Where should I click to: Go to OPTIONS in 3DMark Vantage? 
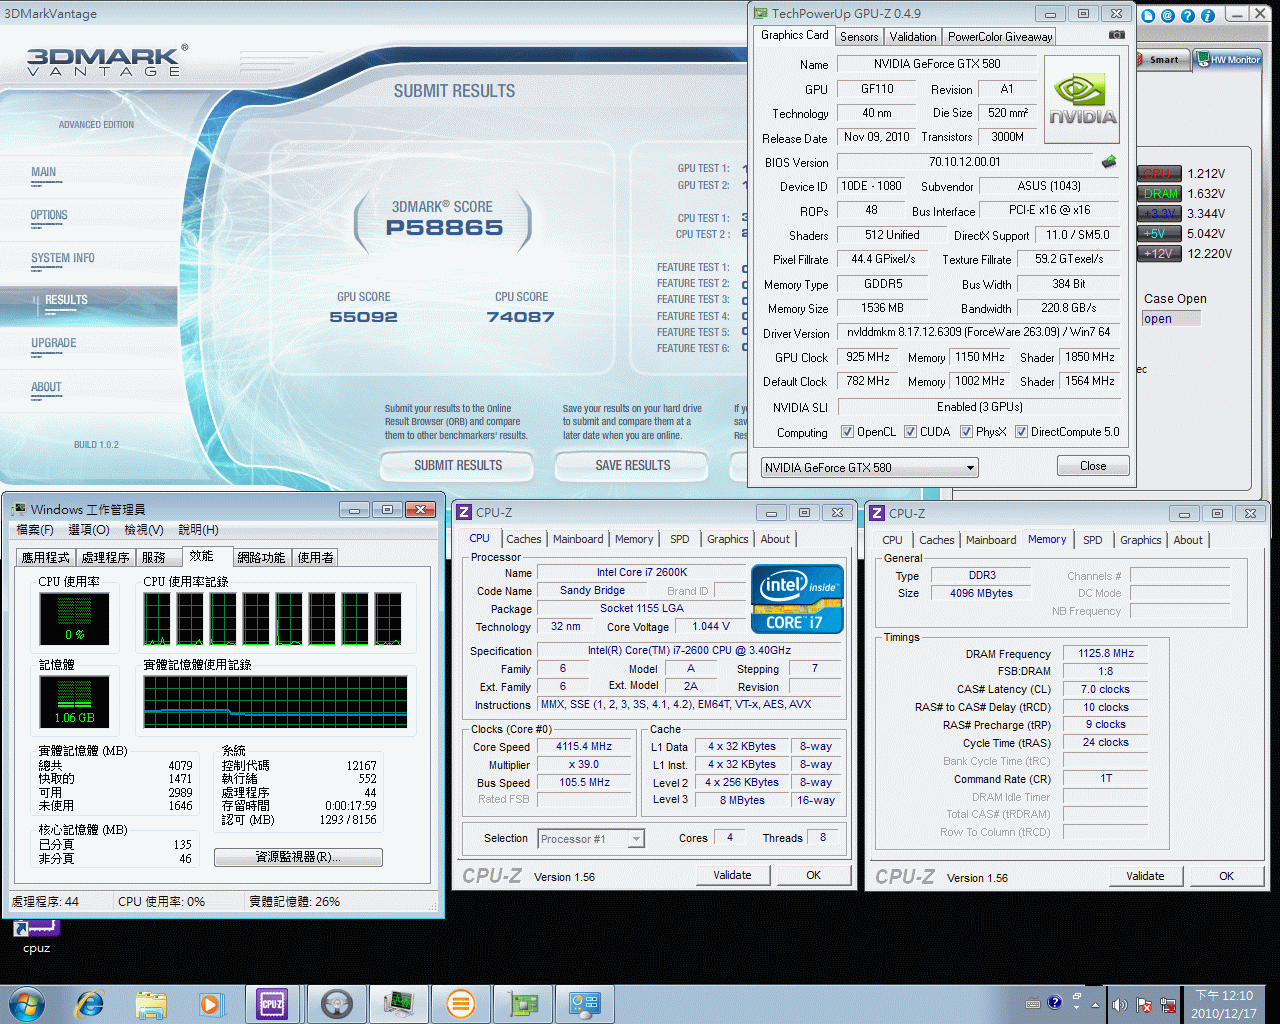(x=49, y=215)
